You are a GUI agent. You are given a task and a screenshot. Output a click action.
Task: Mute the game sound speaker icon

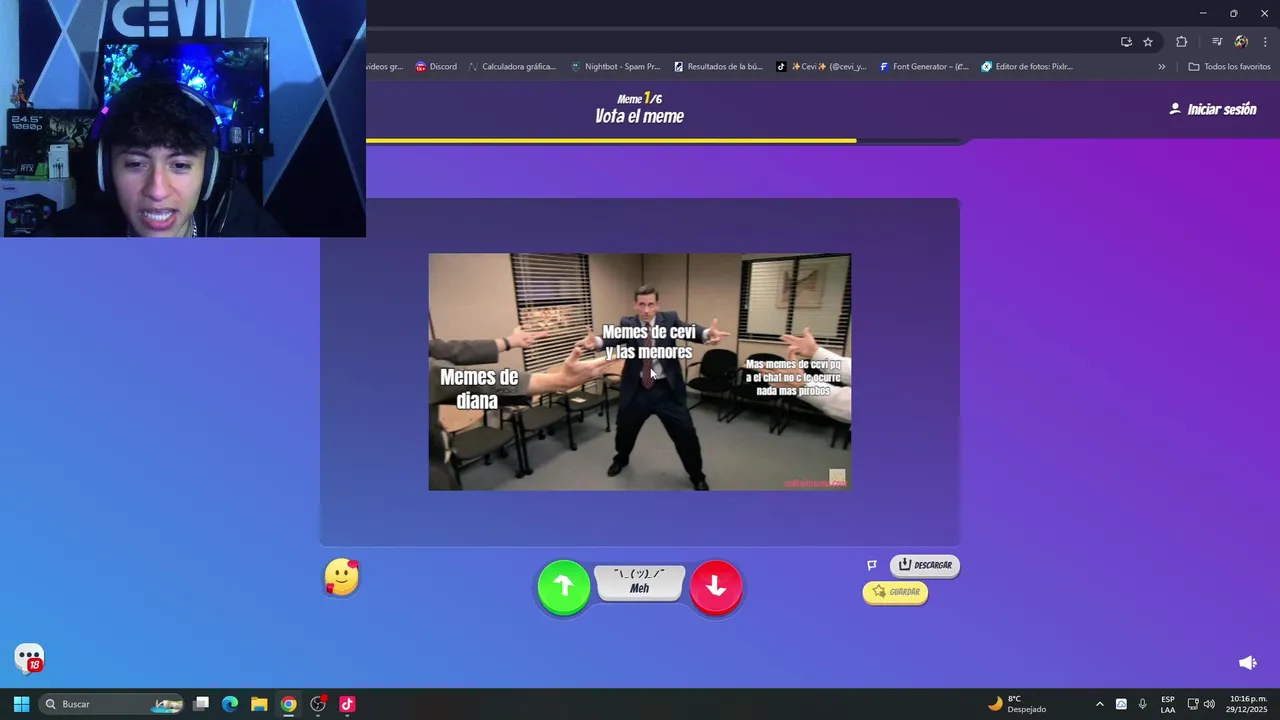pos(1248,663)
